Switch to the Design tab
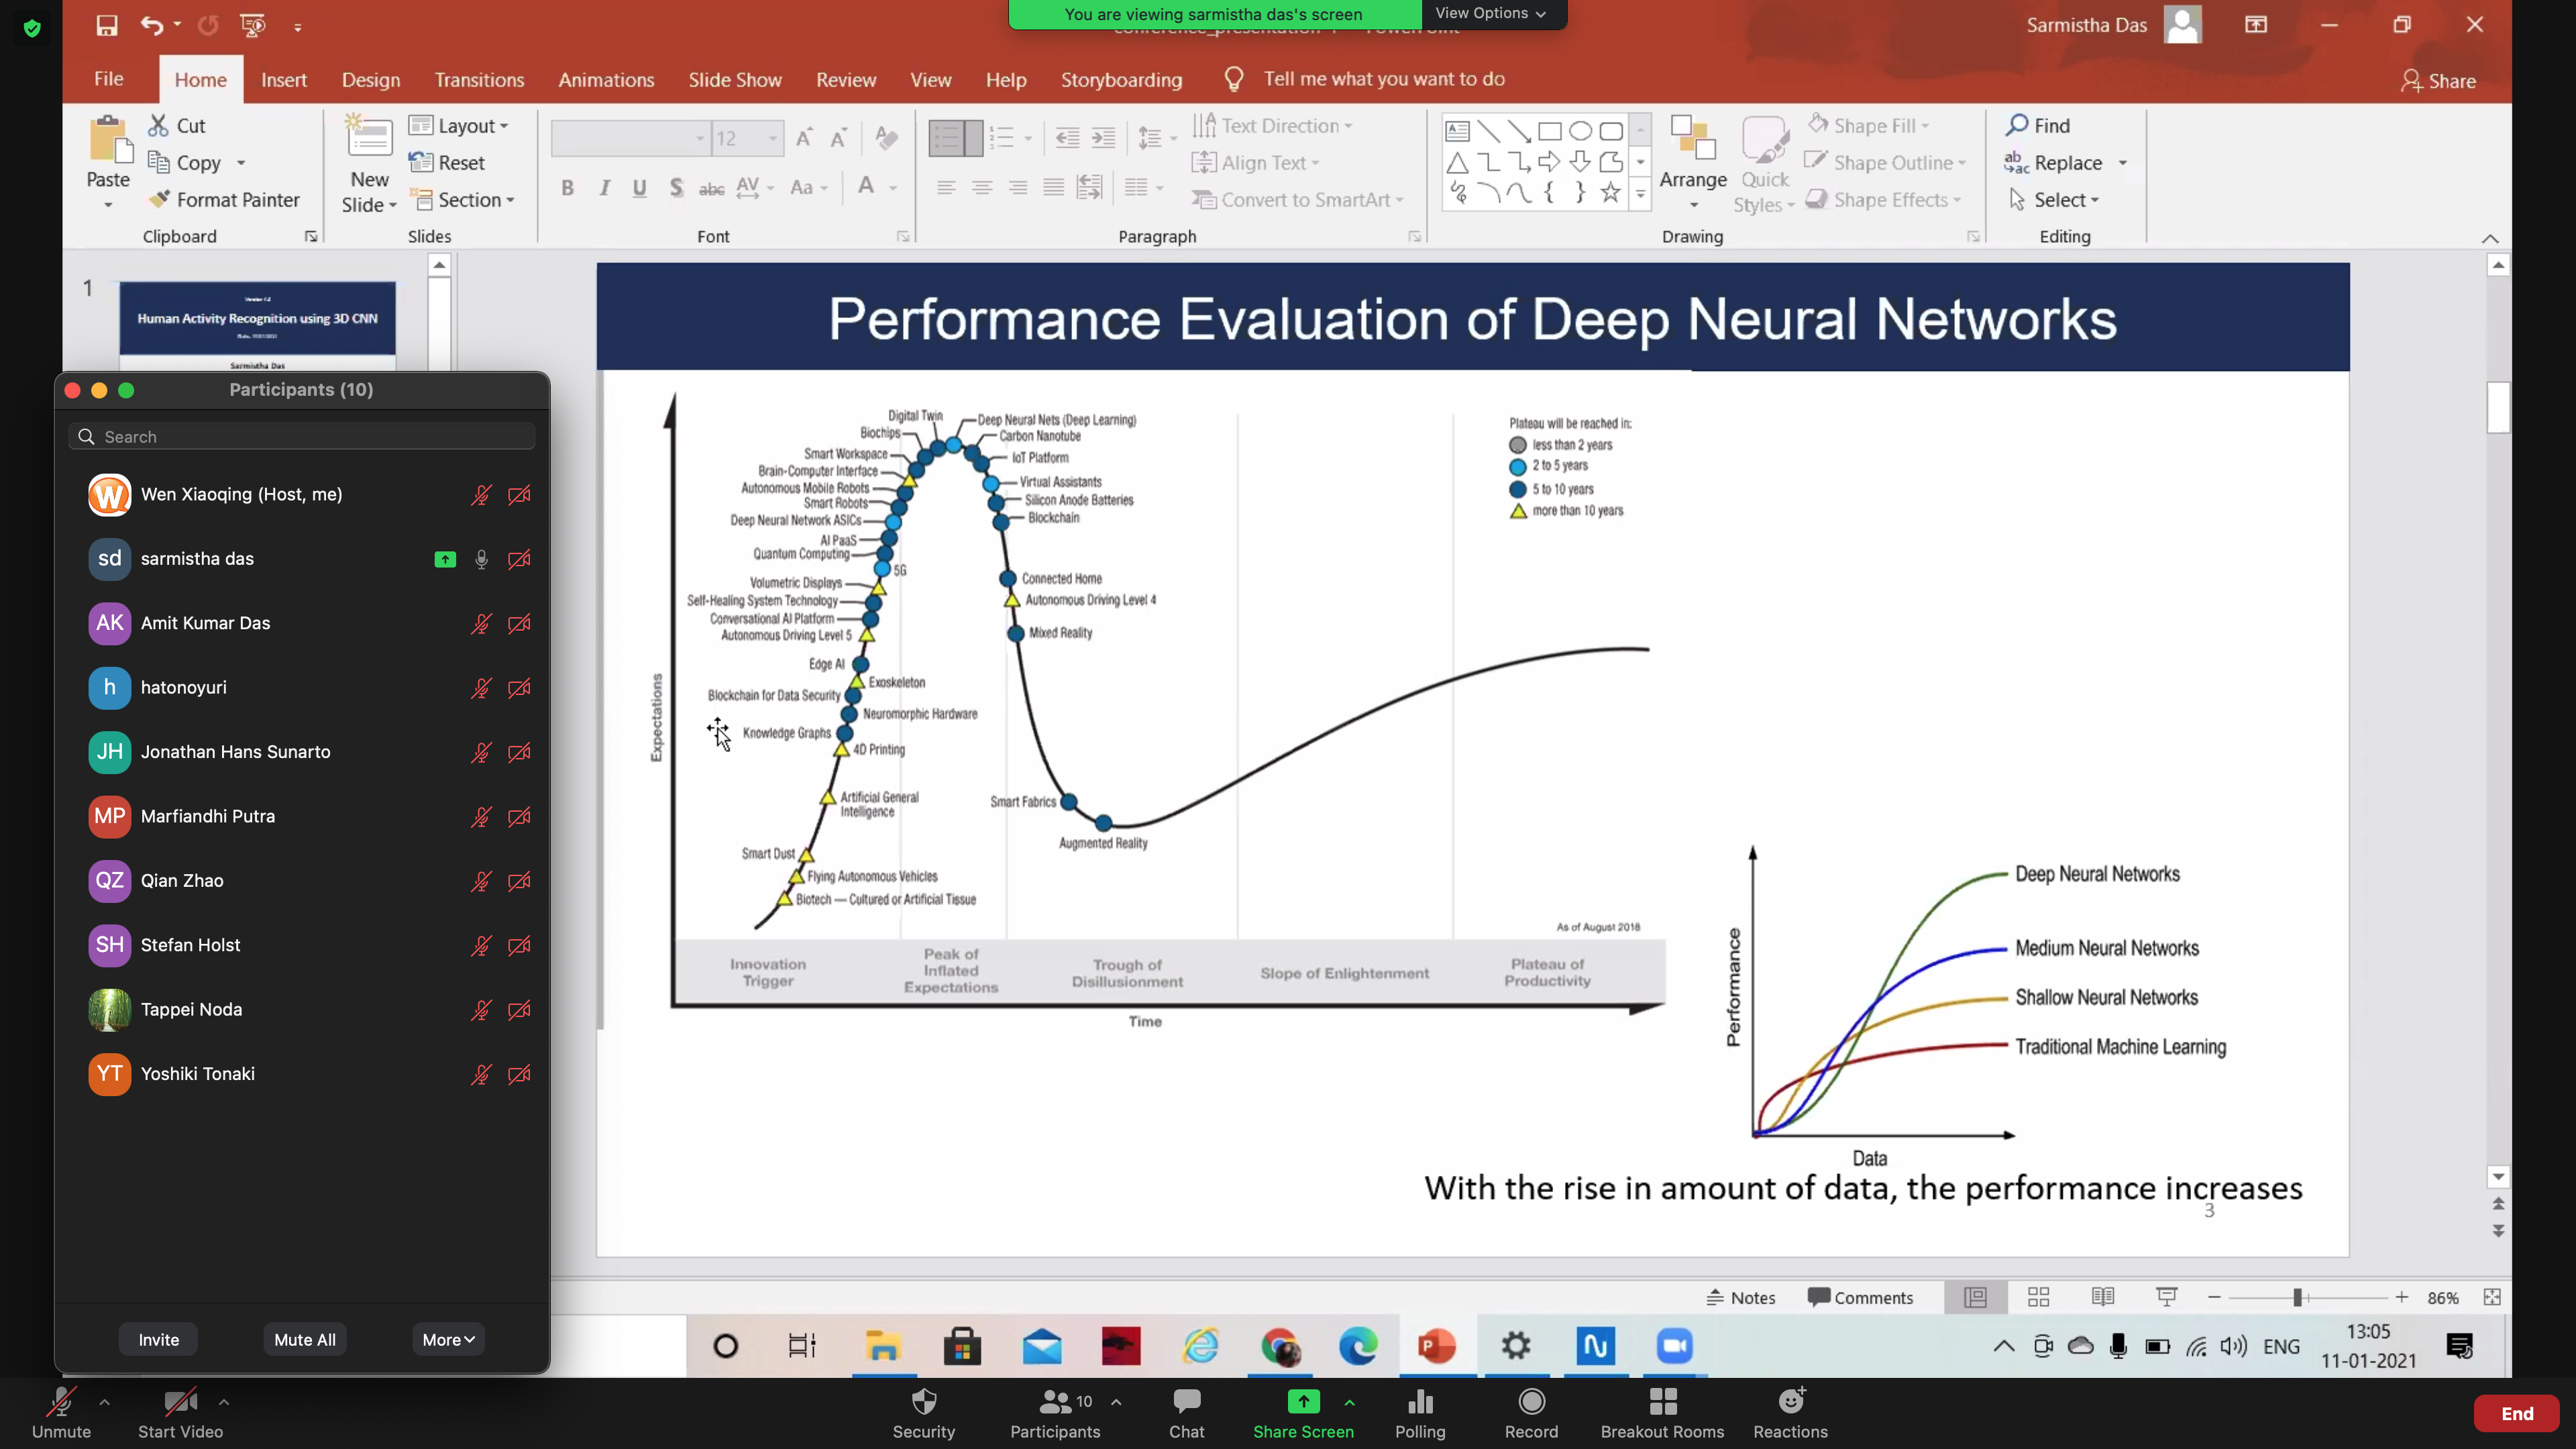This screenshot has height=1449, width=2576. pos(370,79)
